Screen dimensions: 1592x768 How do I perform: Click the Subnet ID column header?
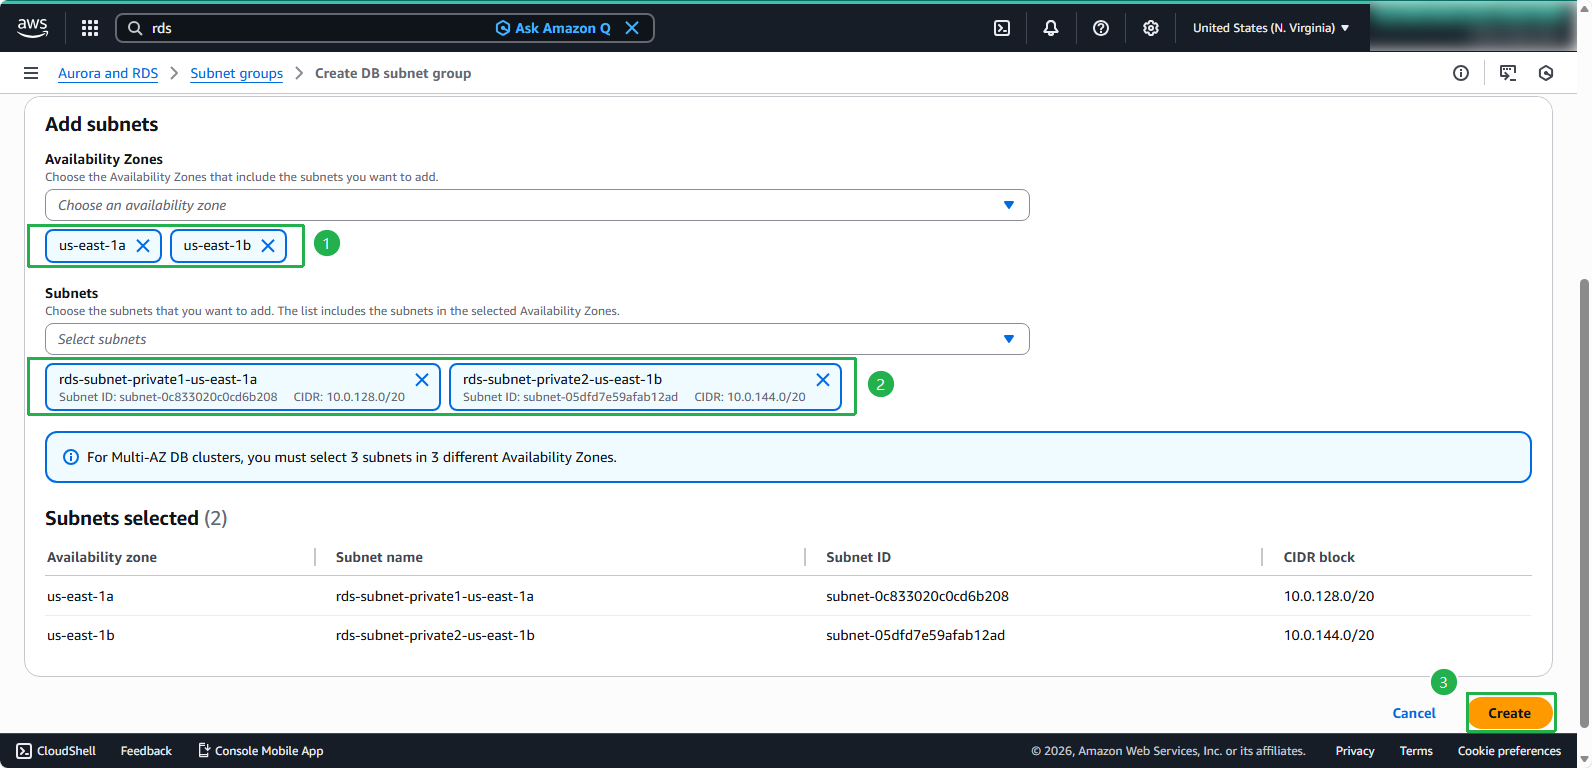[858, 557]
